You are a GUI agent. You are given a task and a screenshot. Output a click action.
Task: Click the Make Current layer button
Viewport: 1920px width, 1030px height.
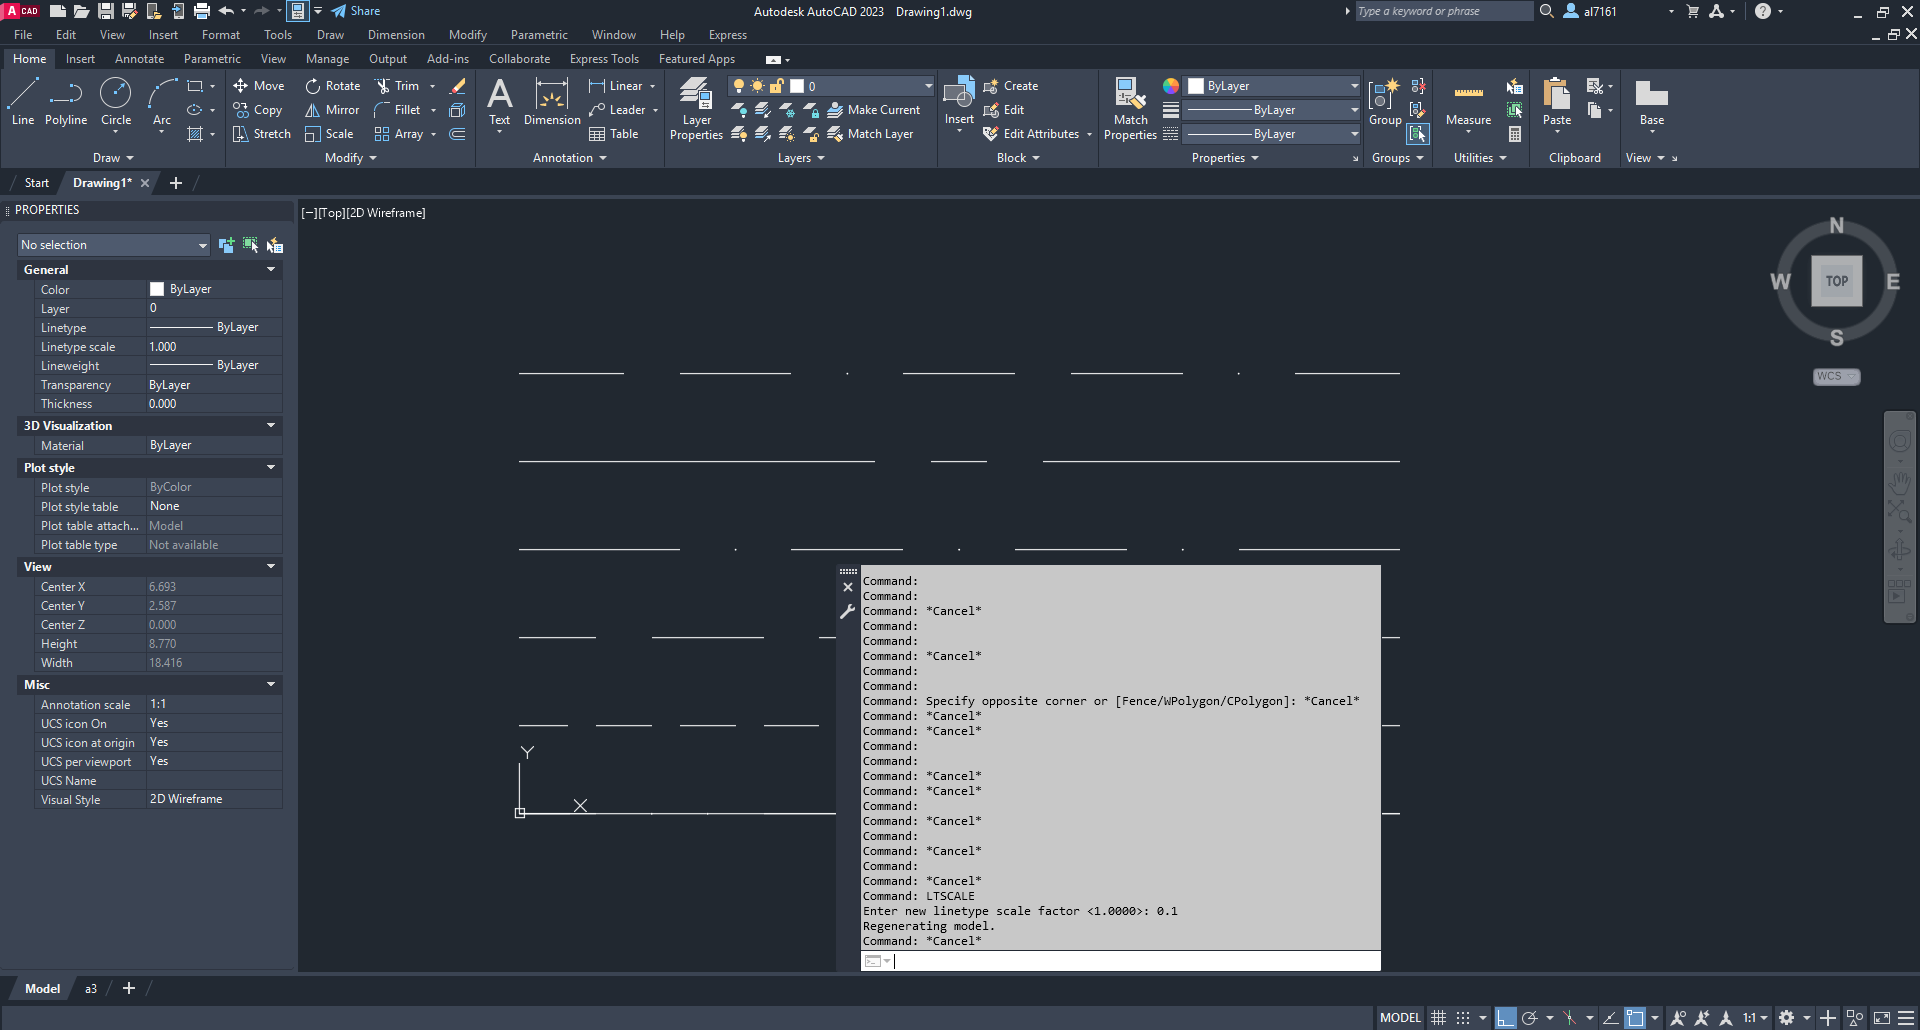pyautogui.click(x=873, y=110)
